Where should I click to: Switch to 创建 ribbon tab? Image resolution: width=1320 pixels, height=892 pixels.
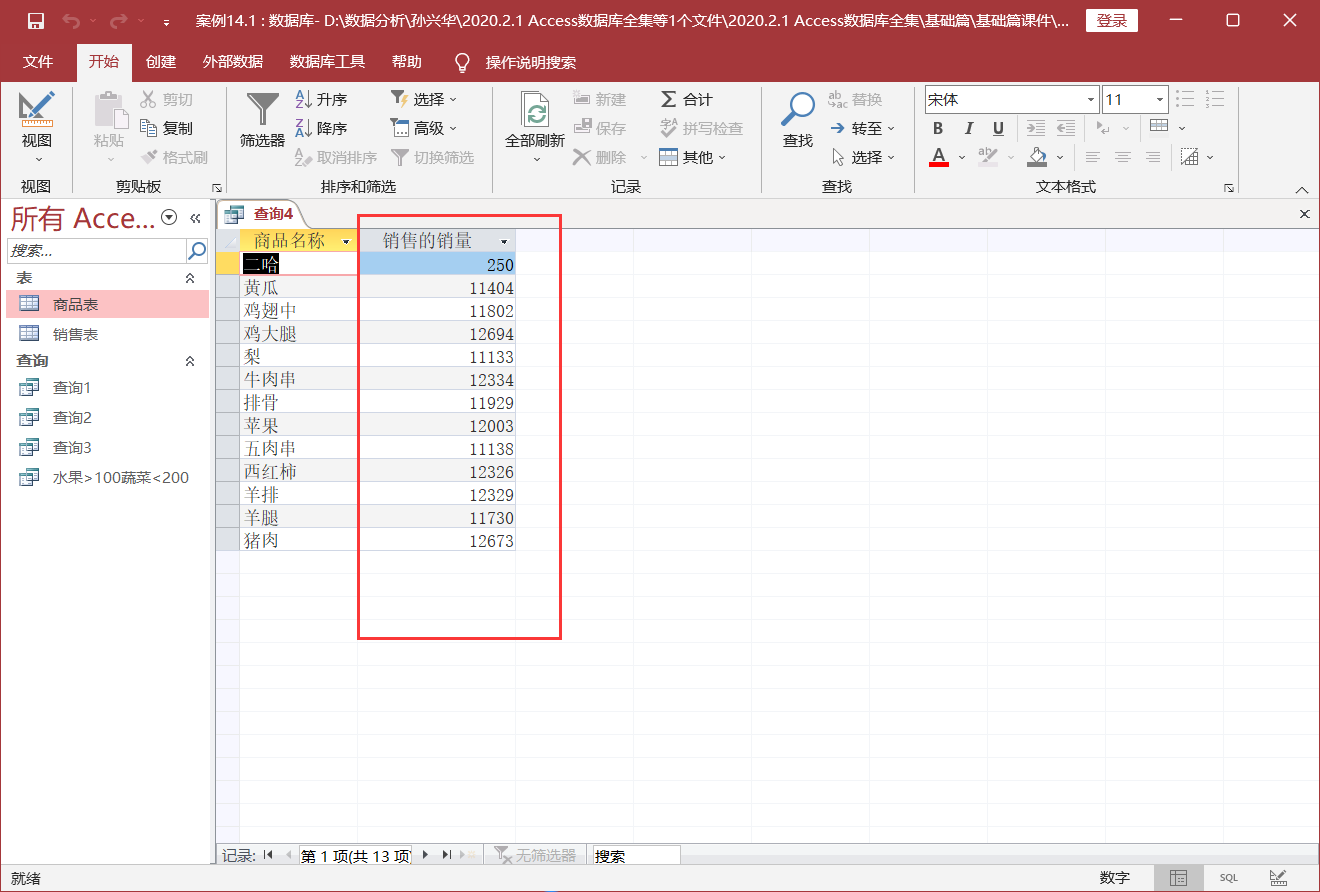pos(161,62)
